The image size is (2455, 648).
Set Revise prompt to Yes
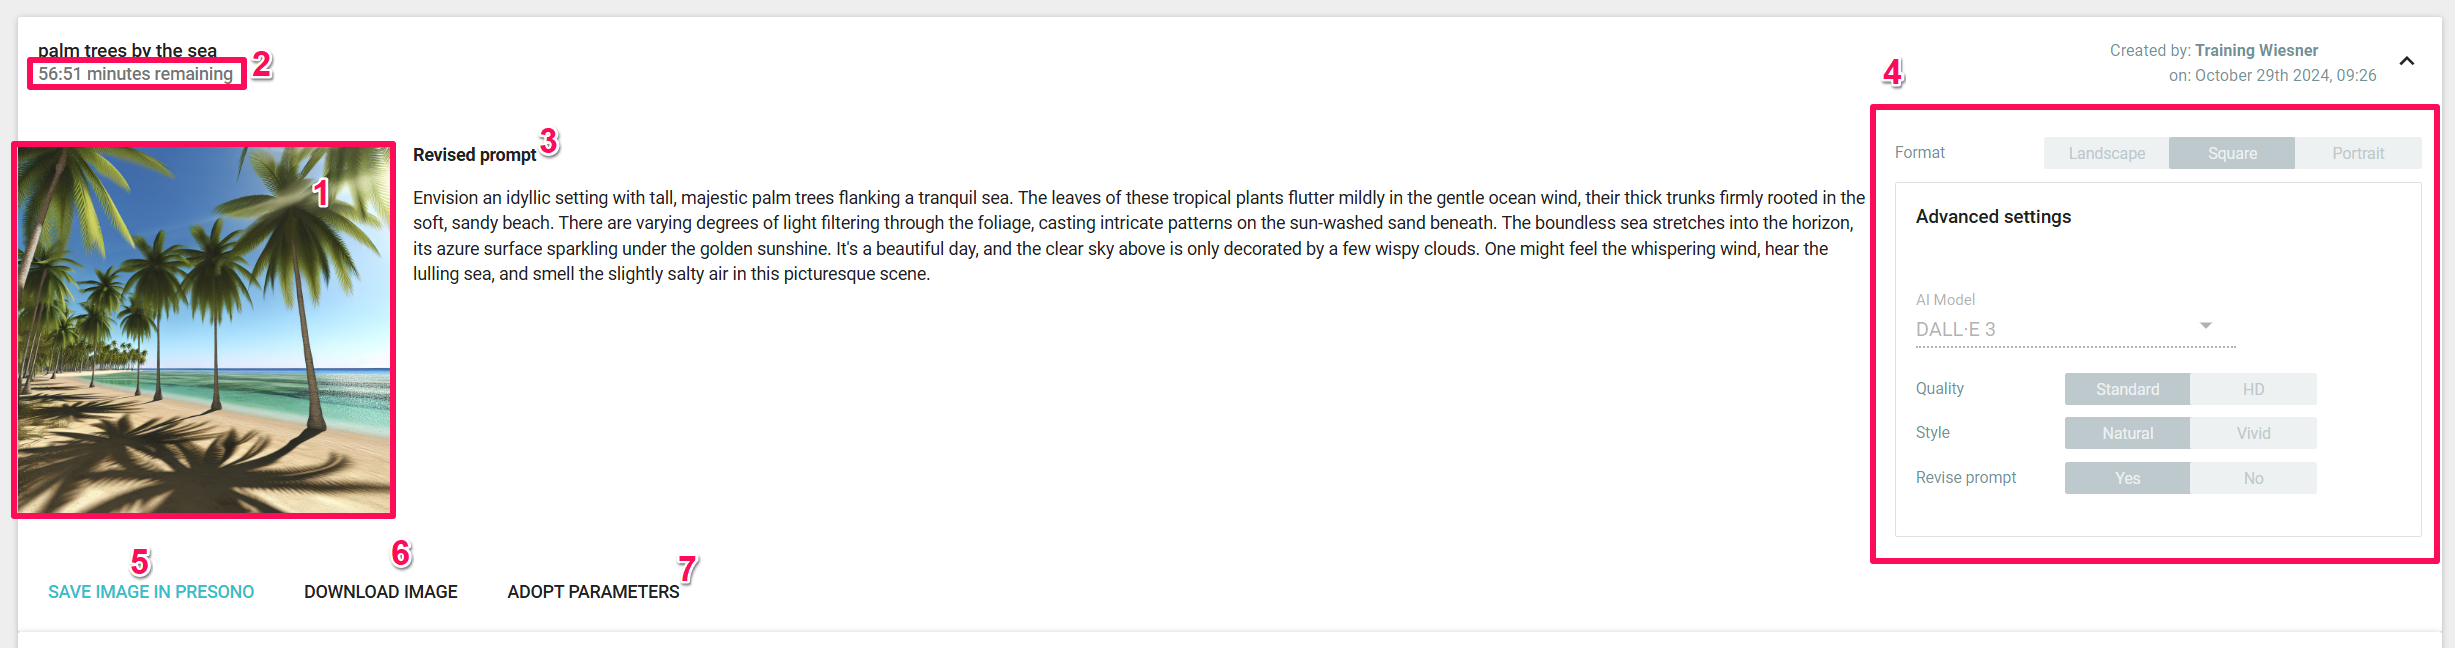tap(2127, 478)
